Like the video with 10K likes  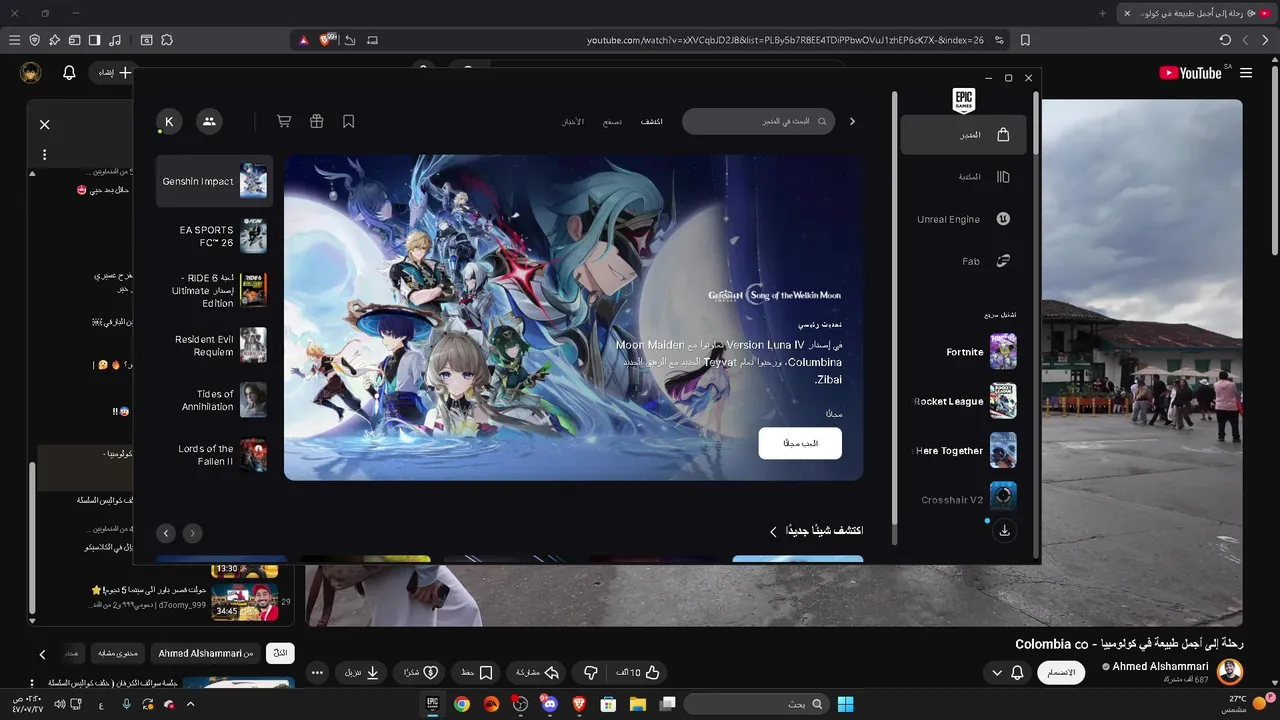(x=637, y=673)
